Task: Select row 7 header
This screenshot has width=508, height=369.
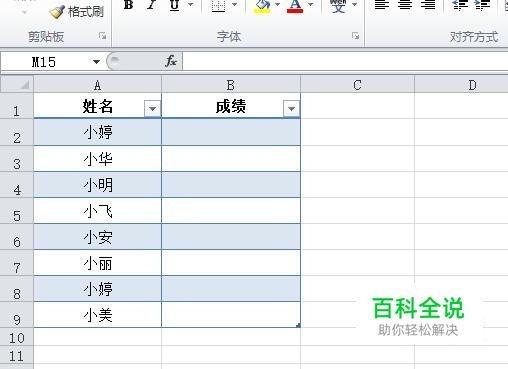Action: pos(17,263)
